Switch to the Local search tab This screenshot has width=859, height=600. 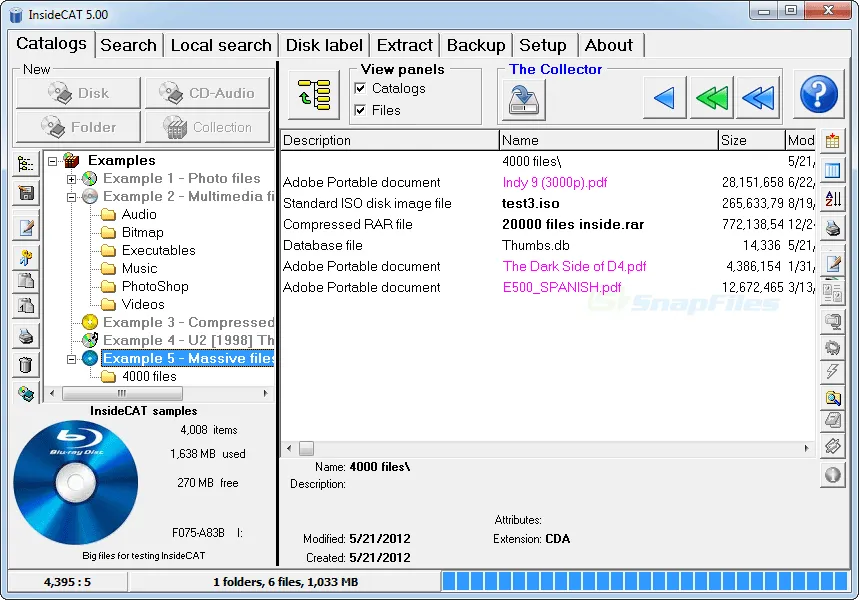coord(220,45)
